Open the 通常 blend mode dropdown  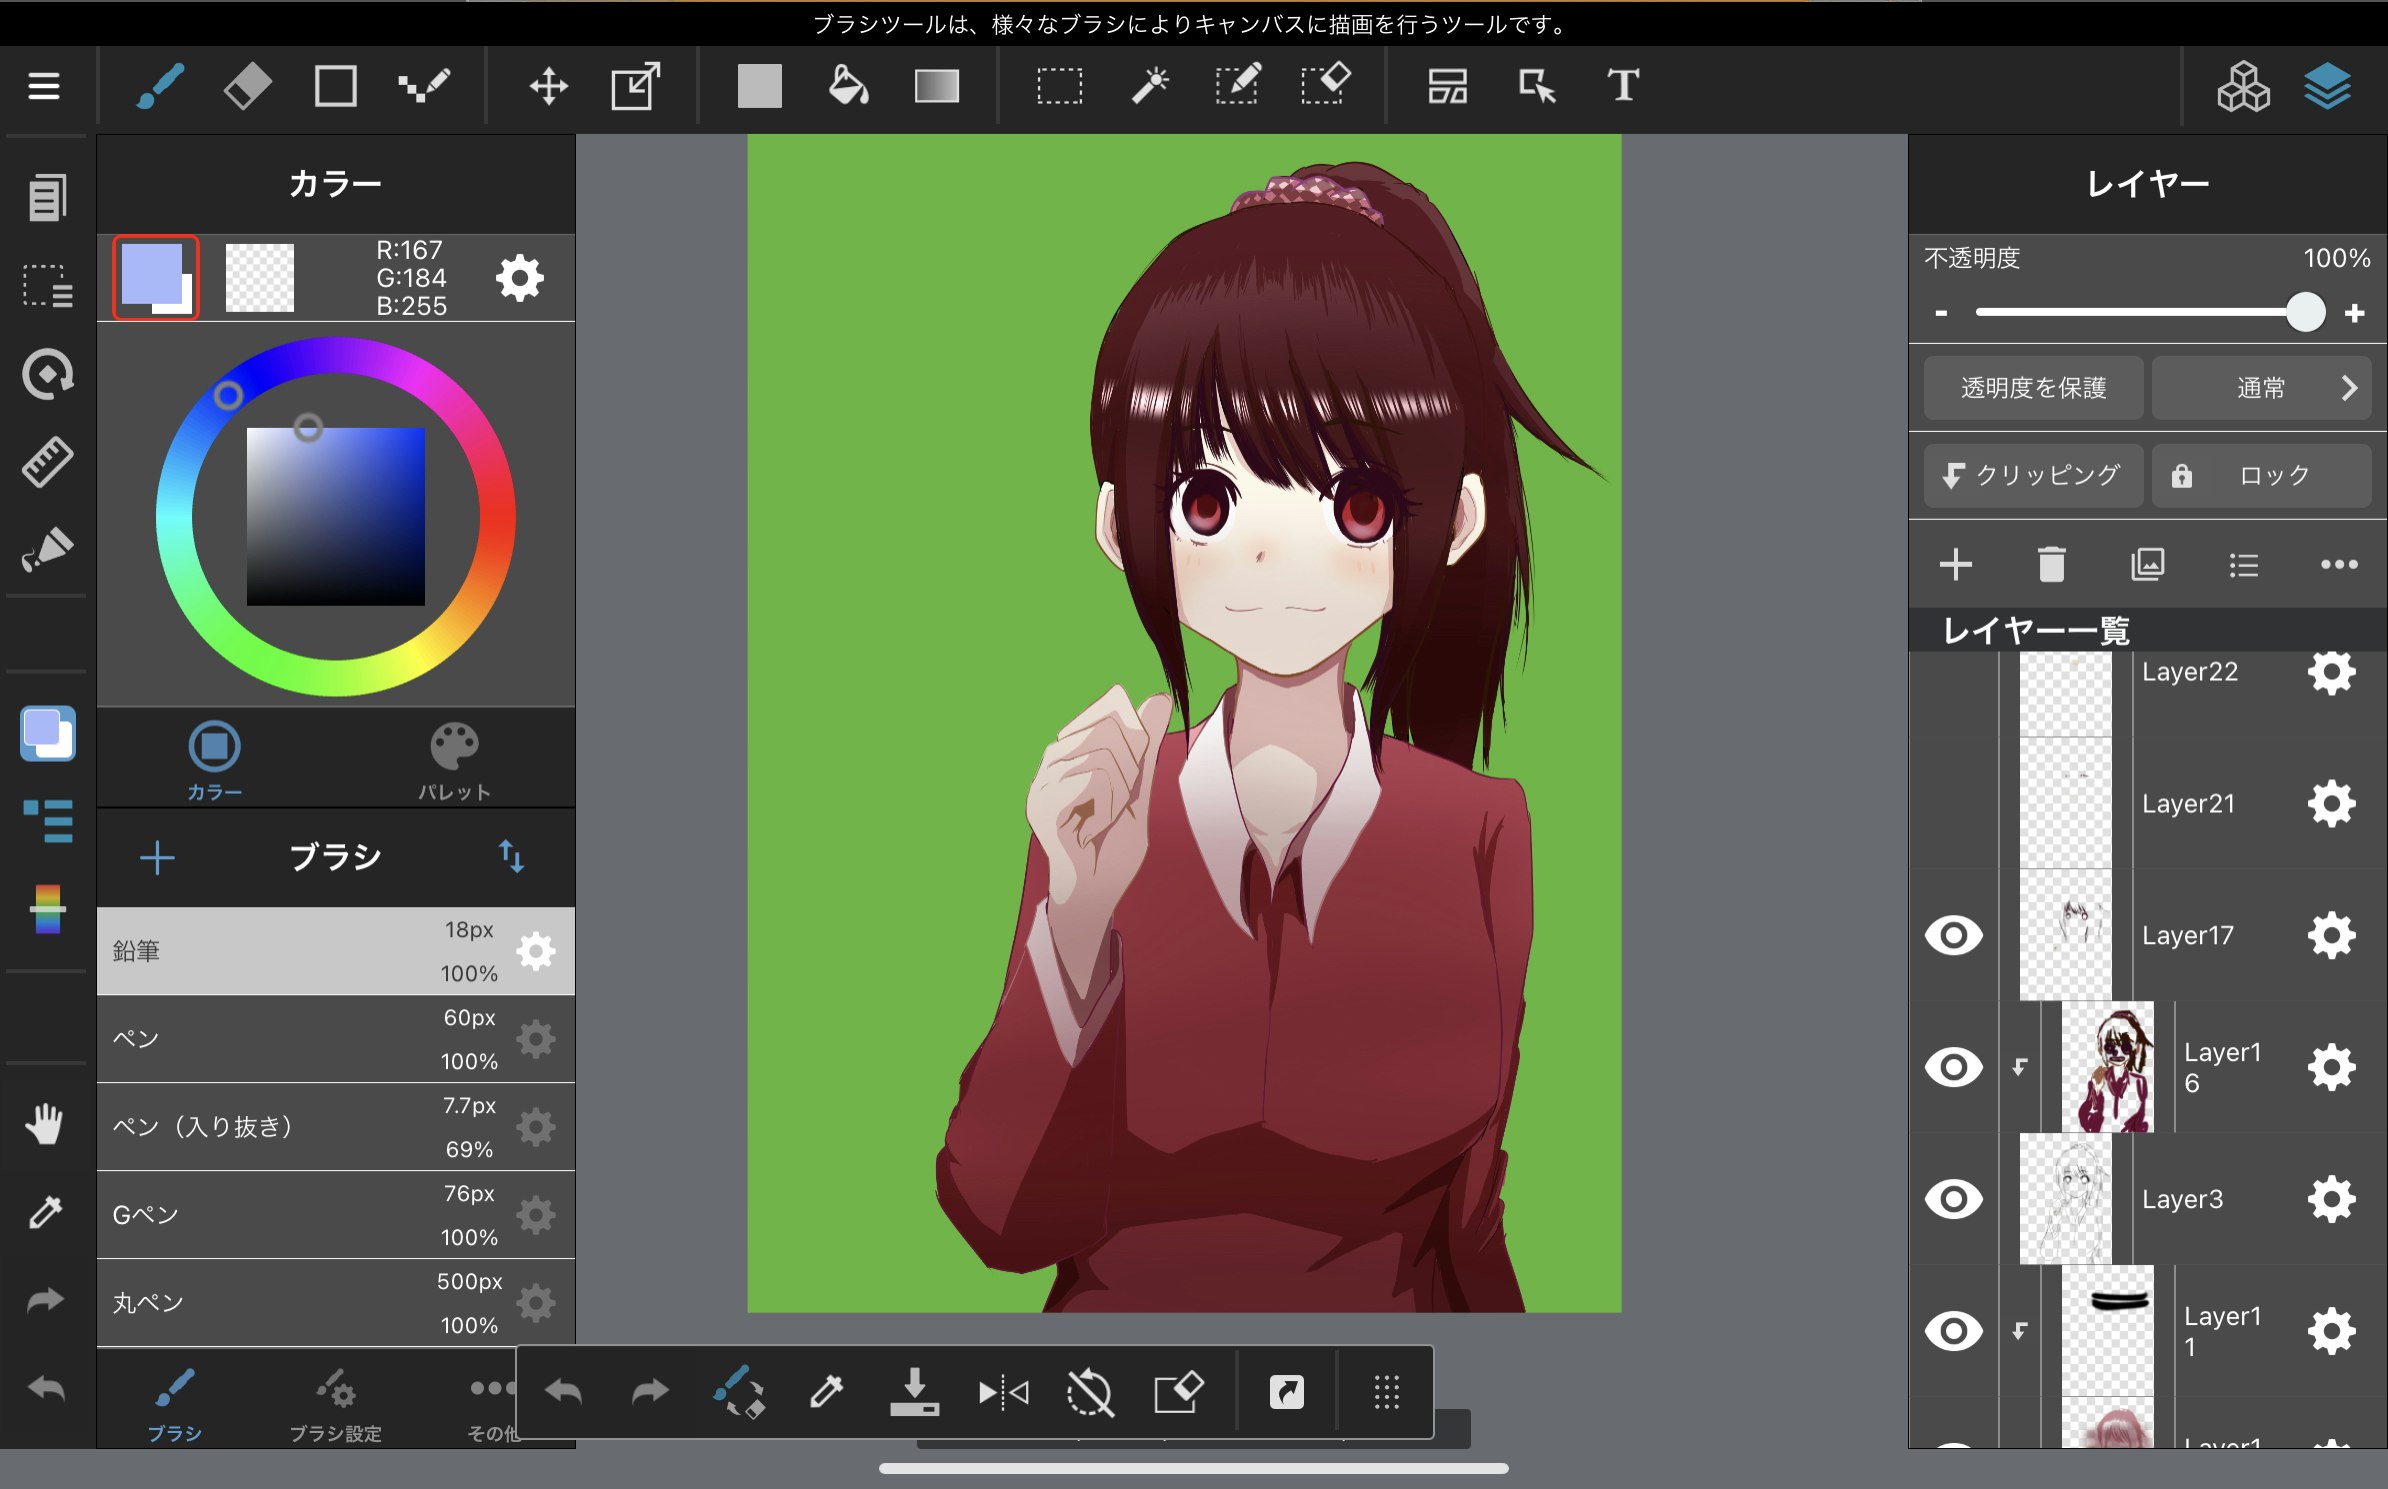coord(2261,388)
